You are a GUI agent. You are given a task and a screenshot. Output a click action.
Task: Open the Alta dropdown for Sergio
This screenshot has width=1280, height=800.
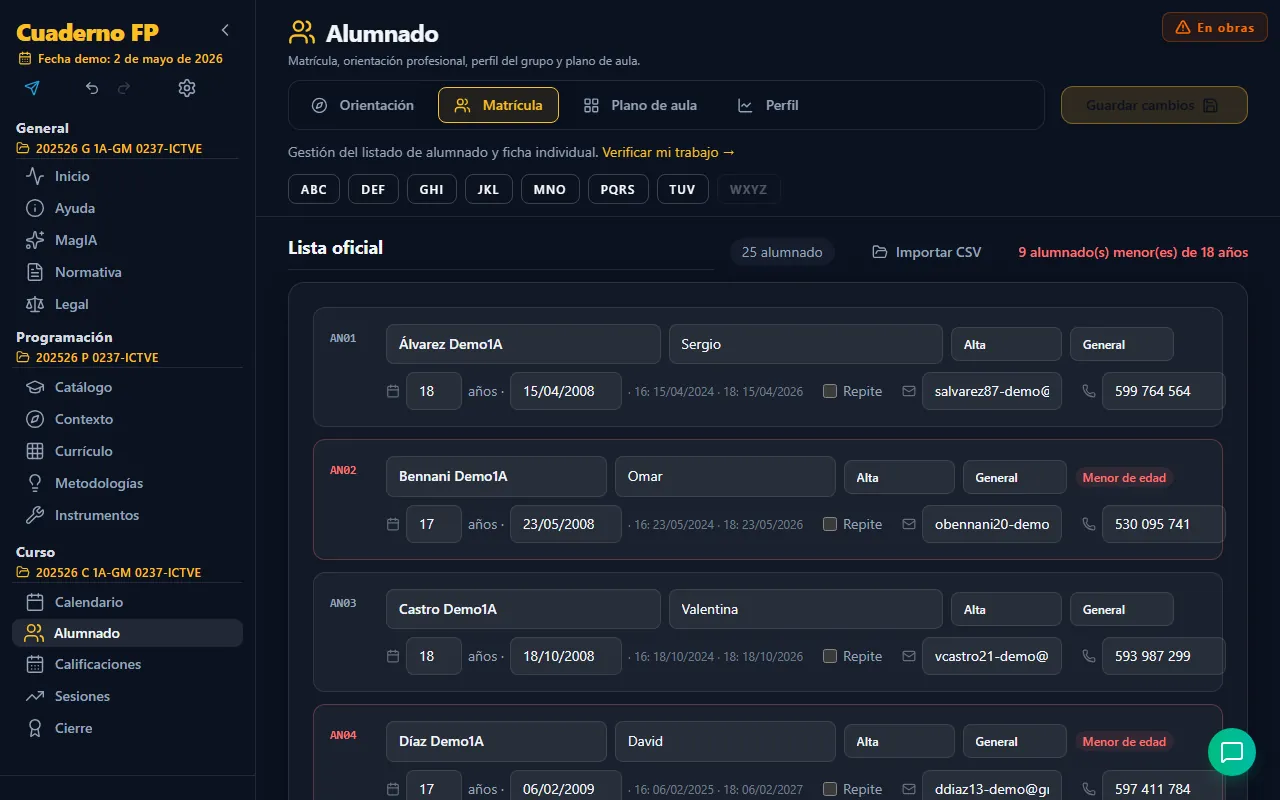1006,344
